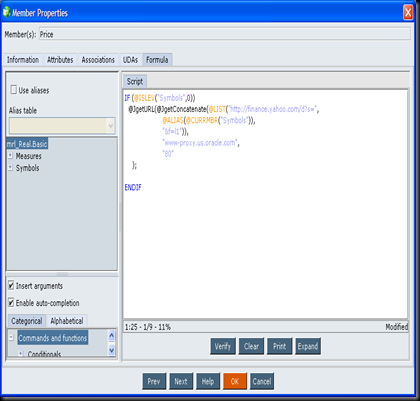Expand the Conditionals node
This screenshot has height=401, width=420.
21,353
